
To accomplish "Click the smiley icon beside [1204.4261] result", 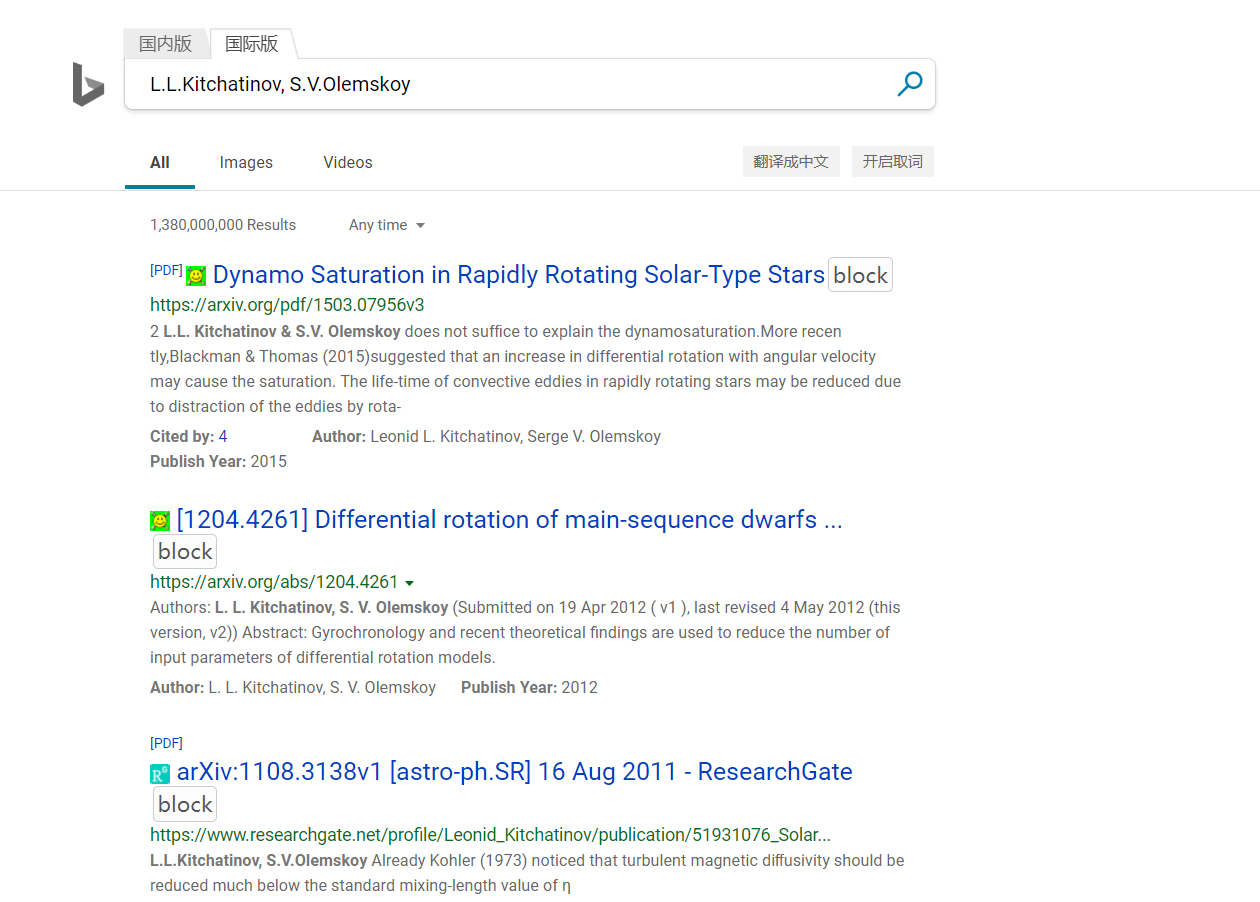I will (160, 521).
